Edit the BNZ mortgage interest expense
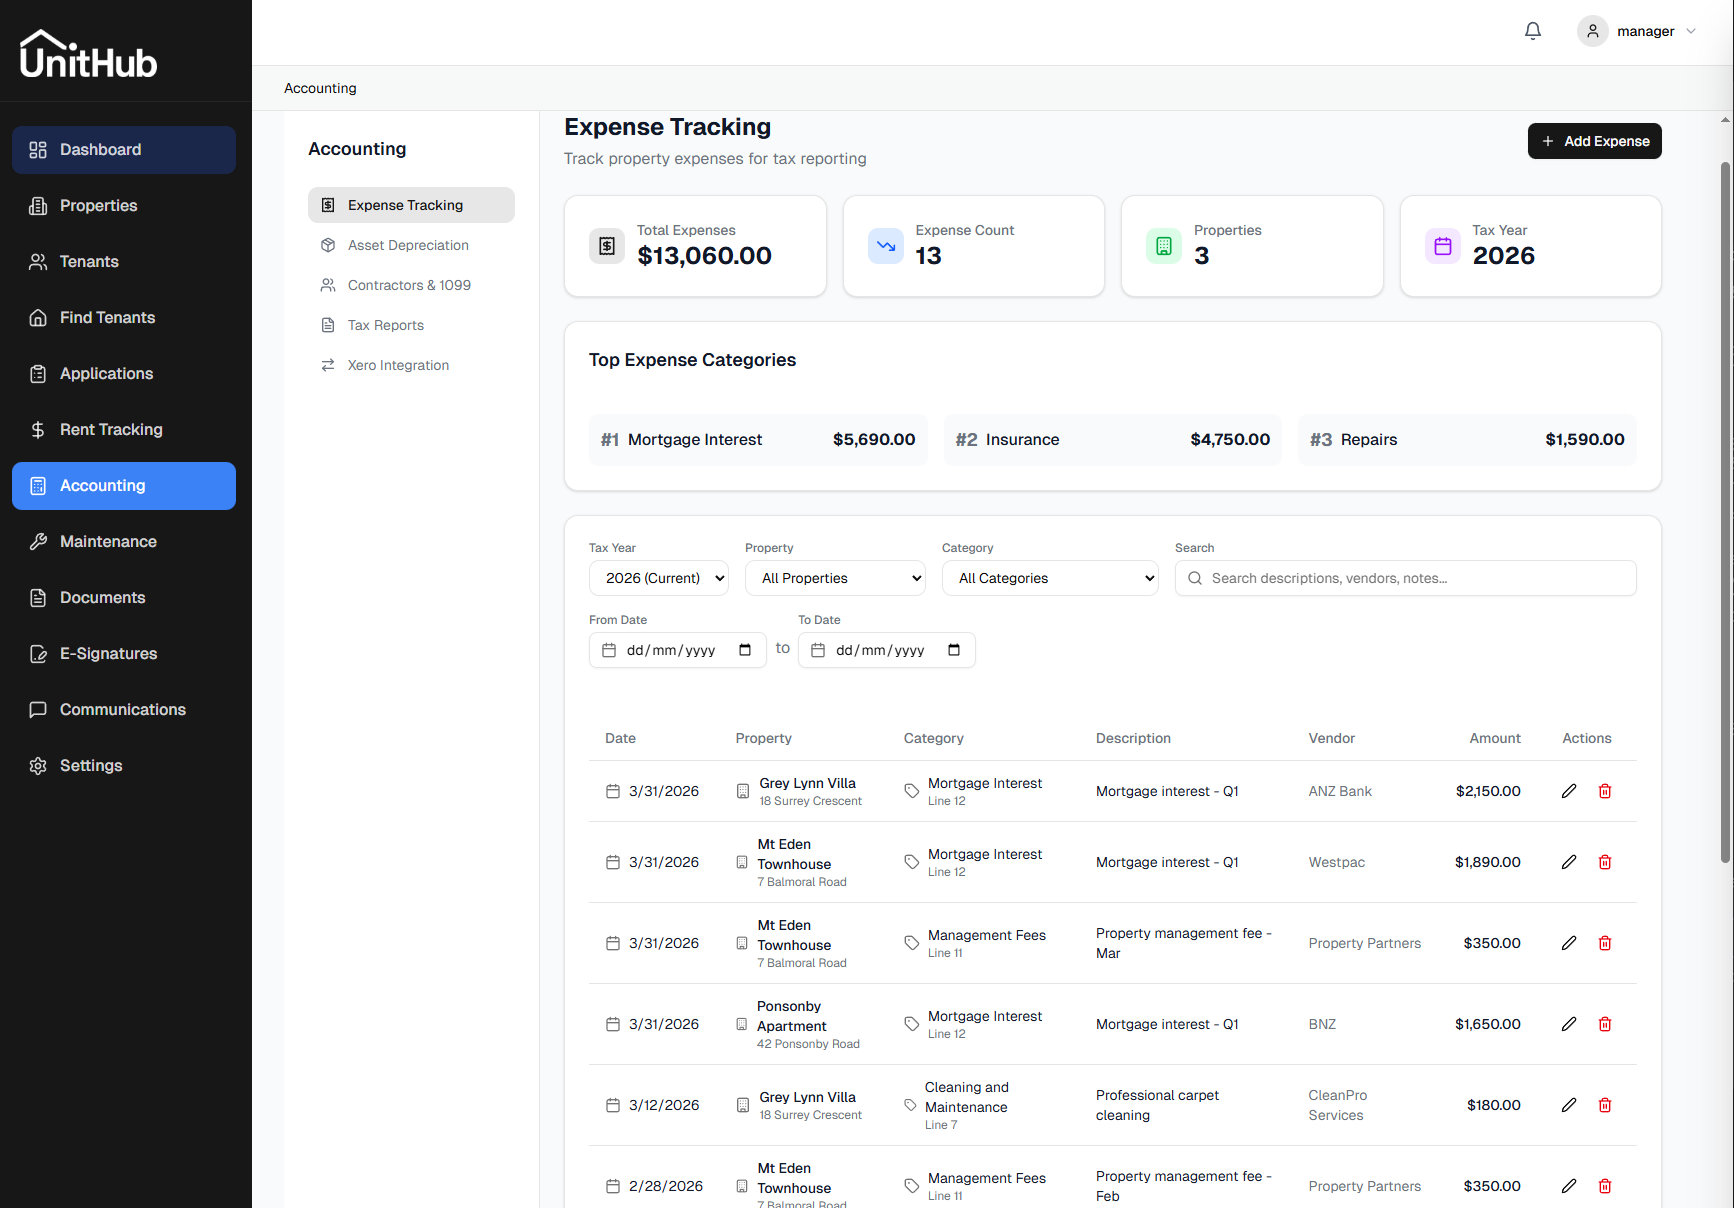Viewport: 1734px width, 1208px height. 1569,1024
